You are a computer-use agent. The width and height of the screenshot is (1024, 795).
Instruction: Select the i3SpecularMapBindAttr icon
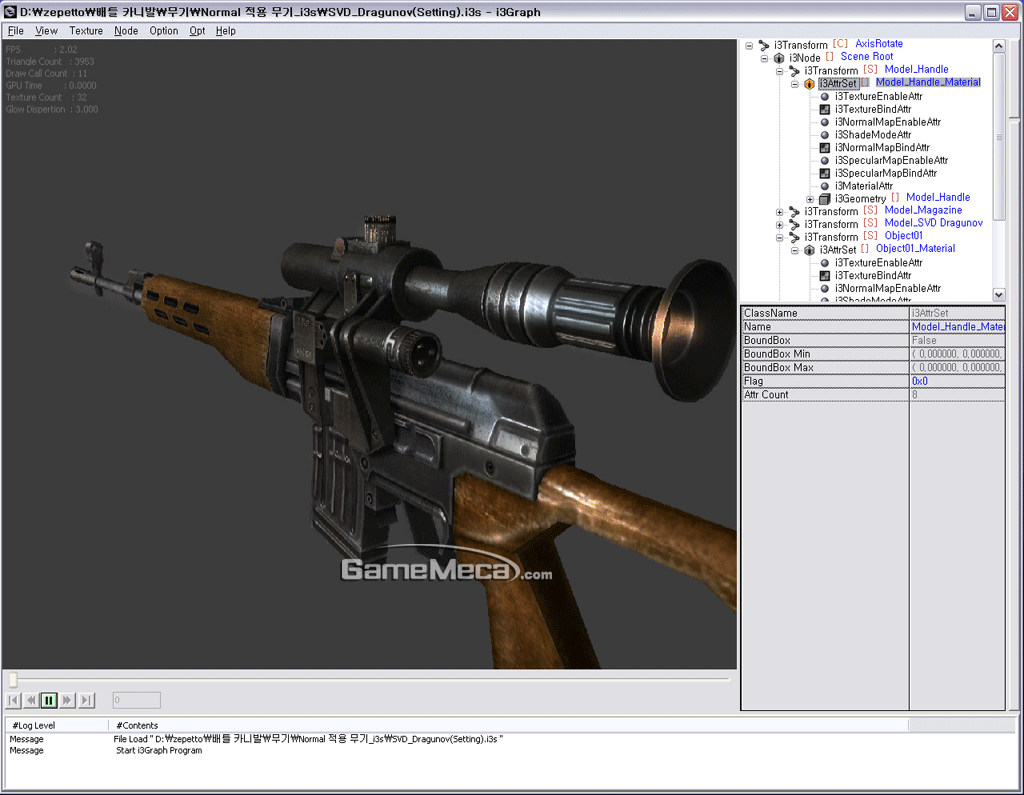click(825, 173)
